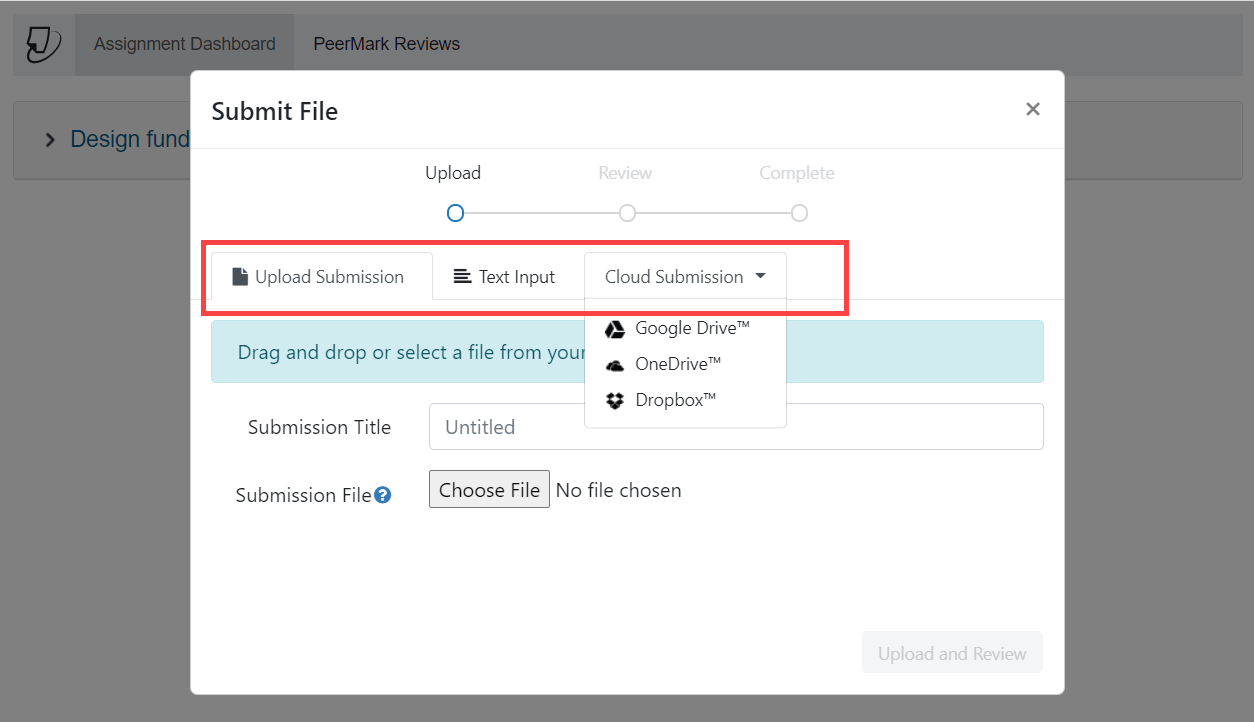Go to PeerMark Reviews tab
Screen dimensions: 1254x722
(386, 44)
